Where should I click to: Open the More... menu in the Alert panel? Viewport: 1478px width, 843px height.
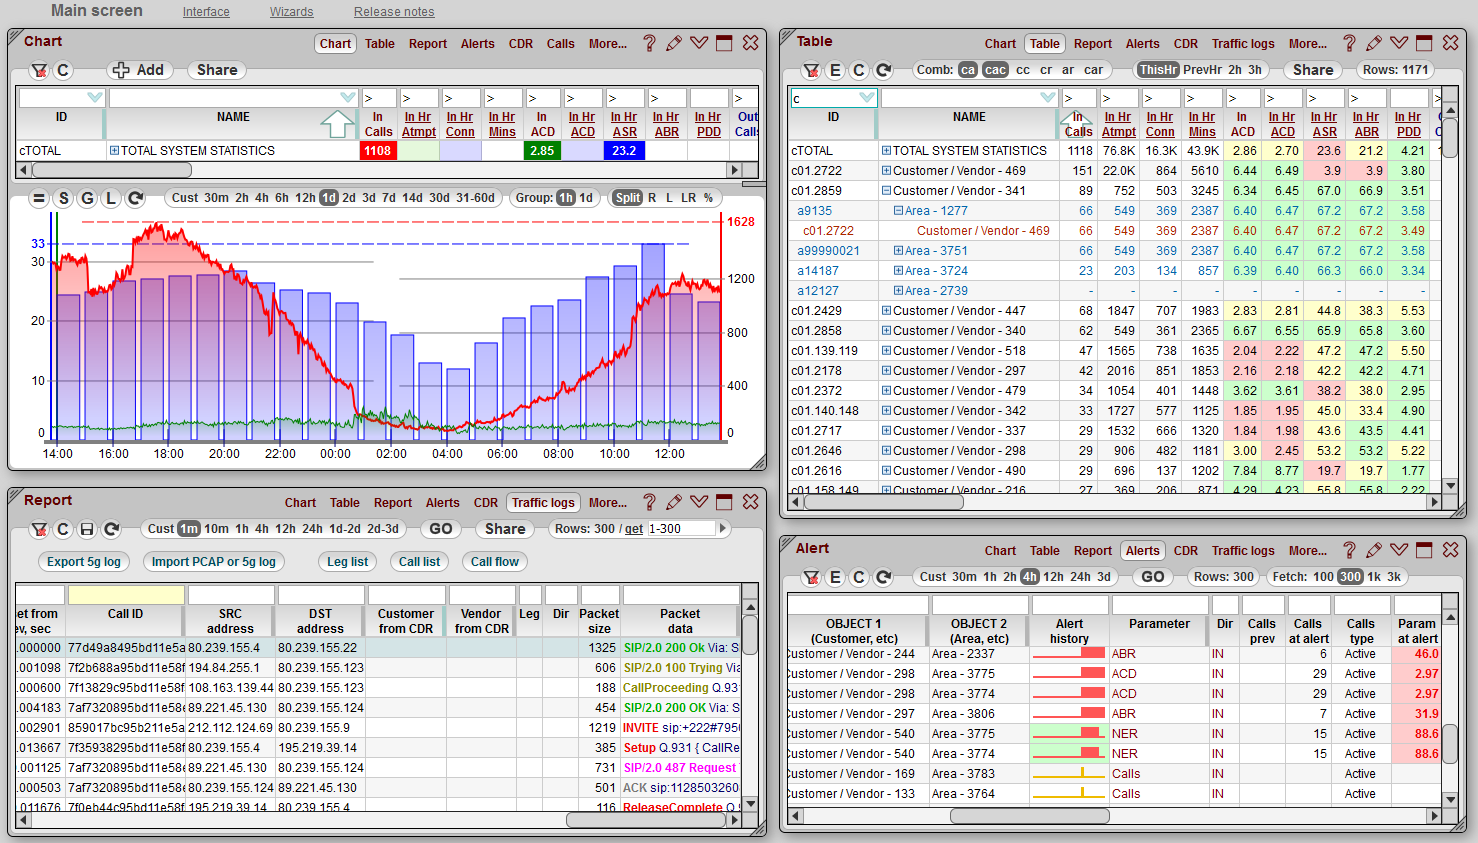tap(1308, 550)
